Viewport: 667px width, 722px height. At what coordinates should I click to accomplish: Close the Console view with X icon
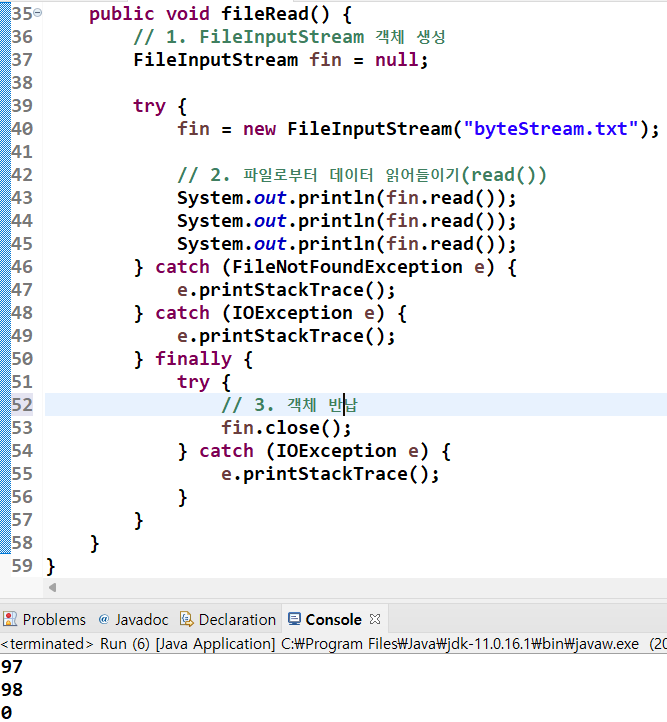(x=375, y=619)
